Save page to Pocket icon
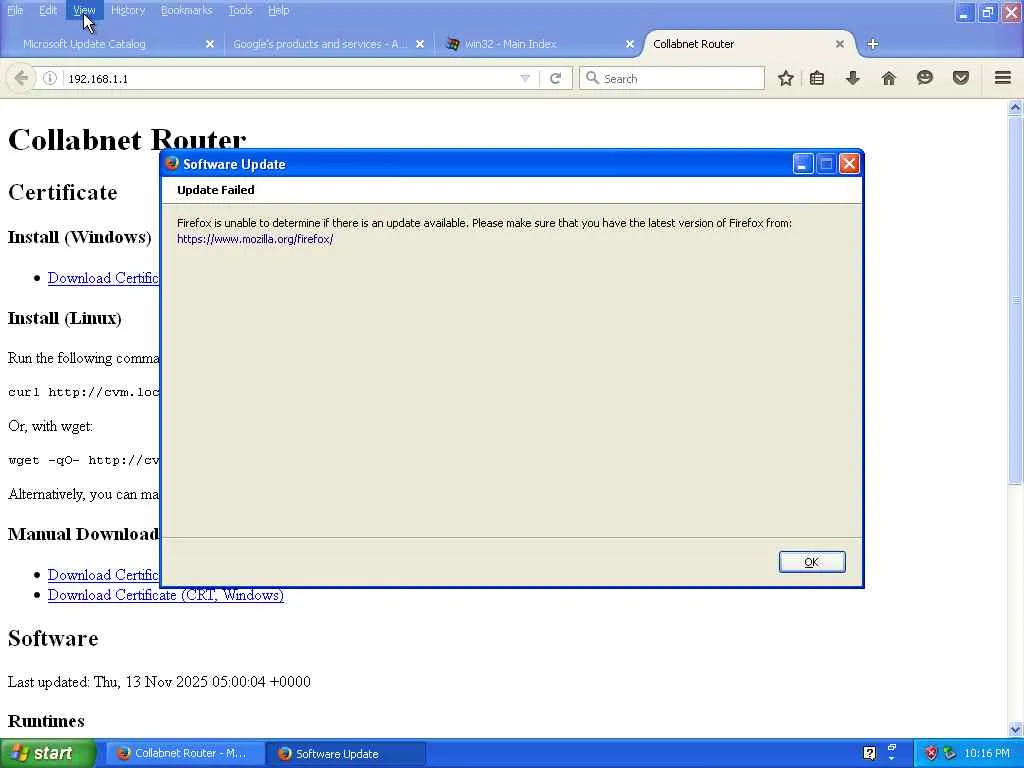 tap(961, 78)
